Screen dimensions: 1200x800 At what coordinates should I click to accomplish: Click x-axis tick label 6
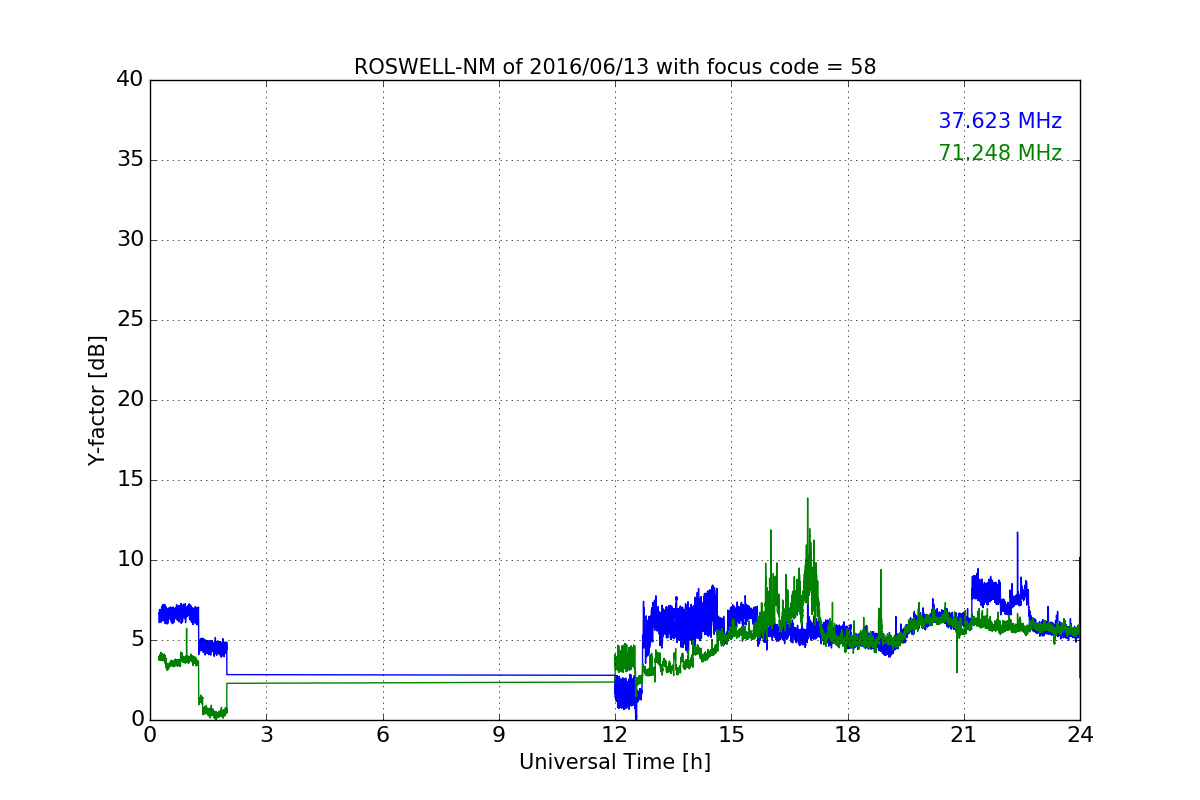pyautogui.click(x=382, y=735)
